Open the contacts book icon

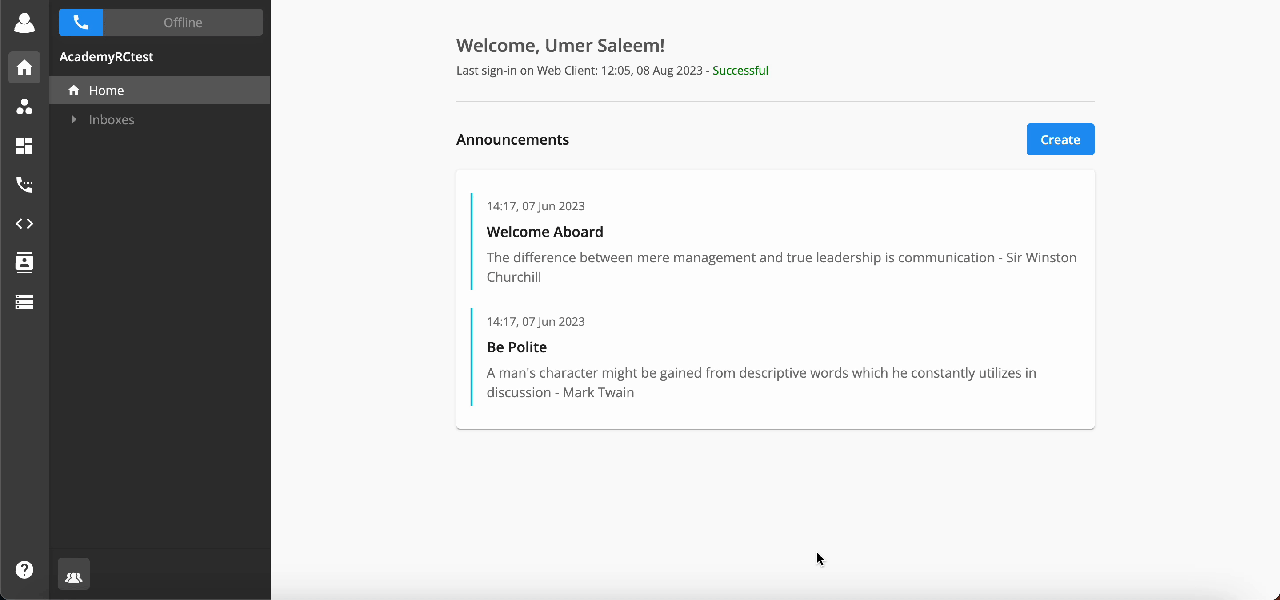tap(24, 262)
